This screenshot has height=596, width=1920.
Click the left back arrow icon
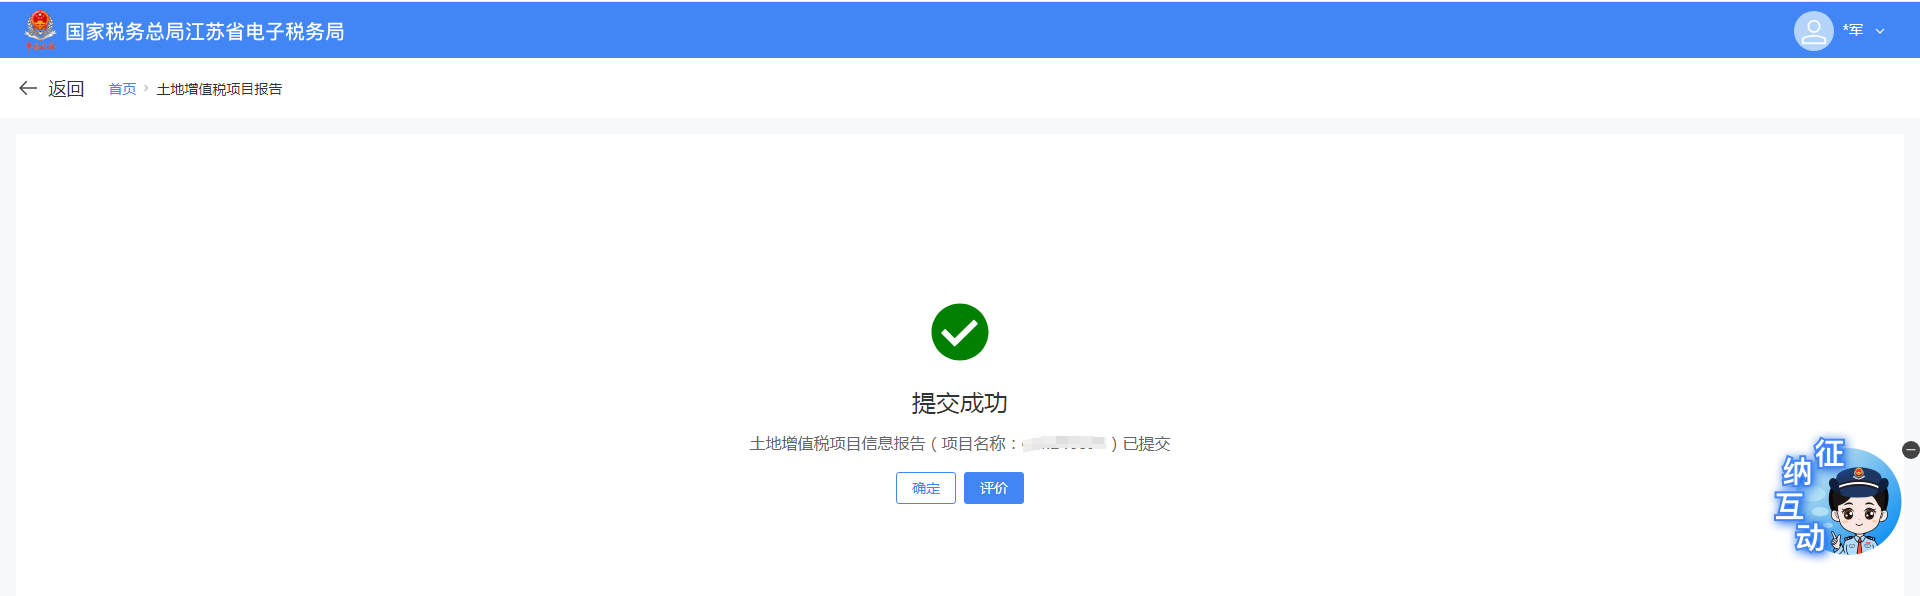(28, 88)
